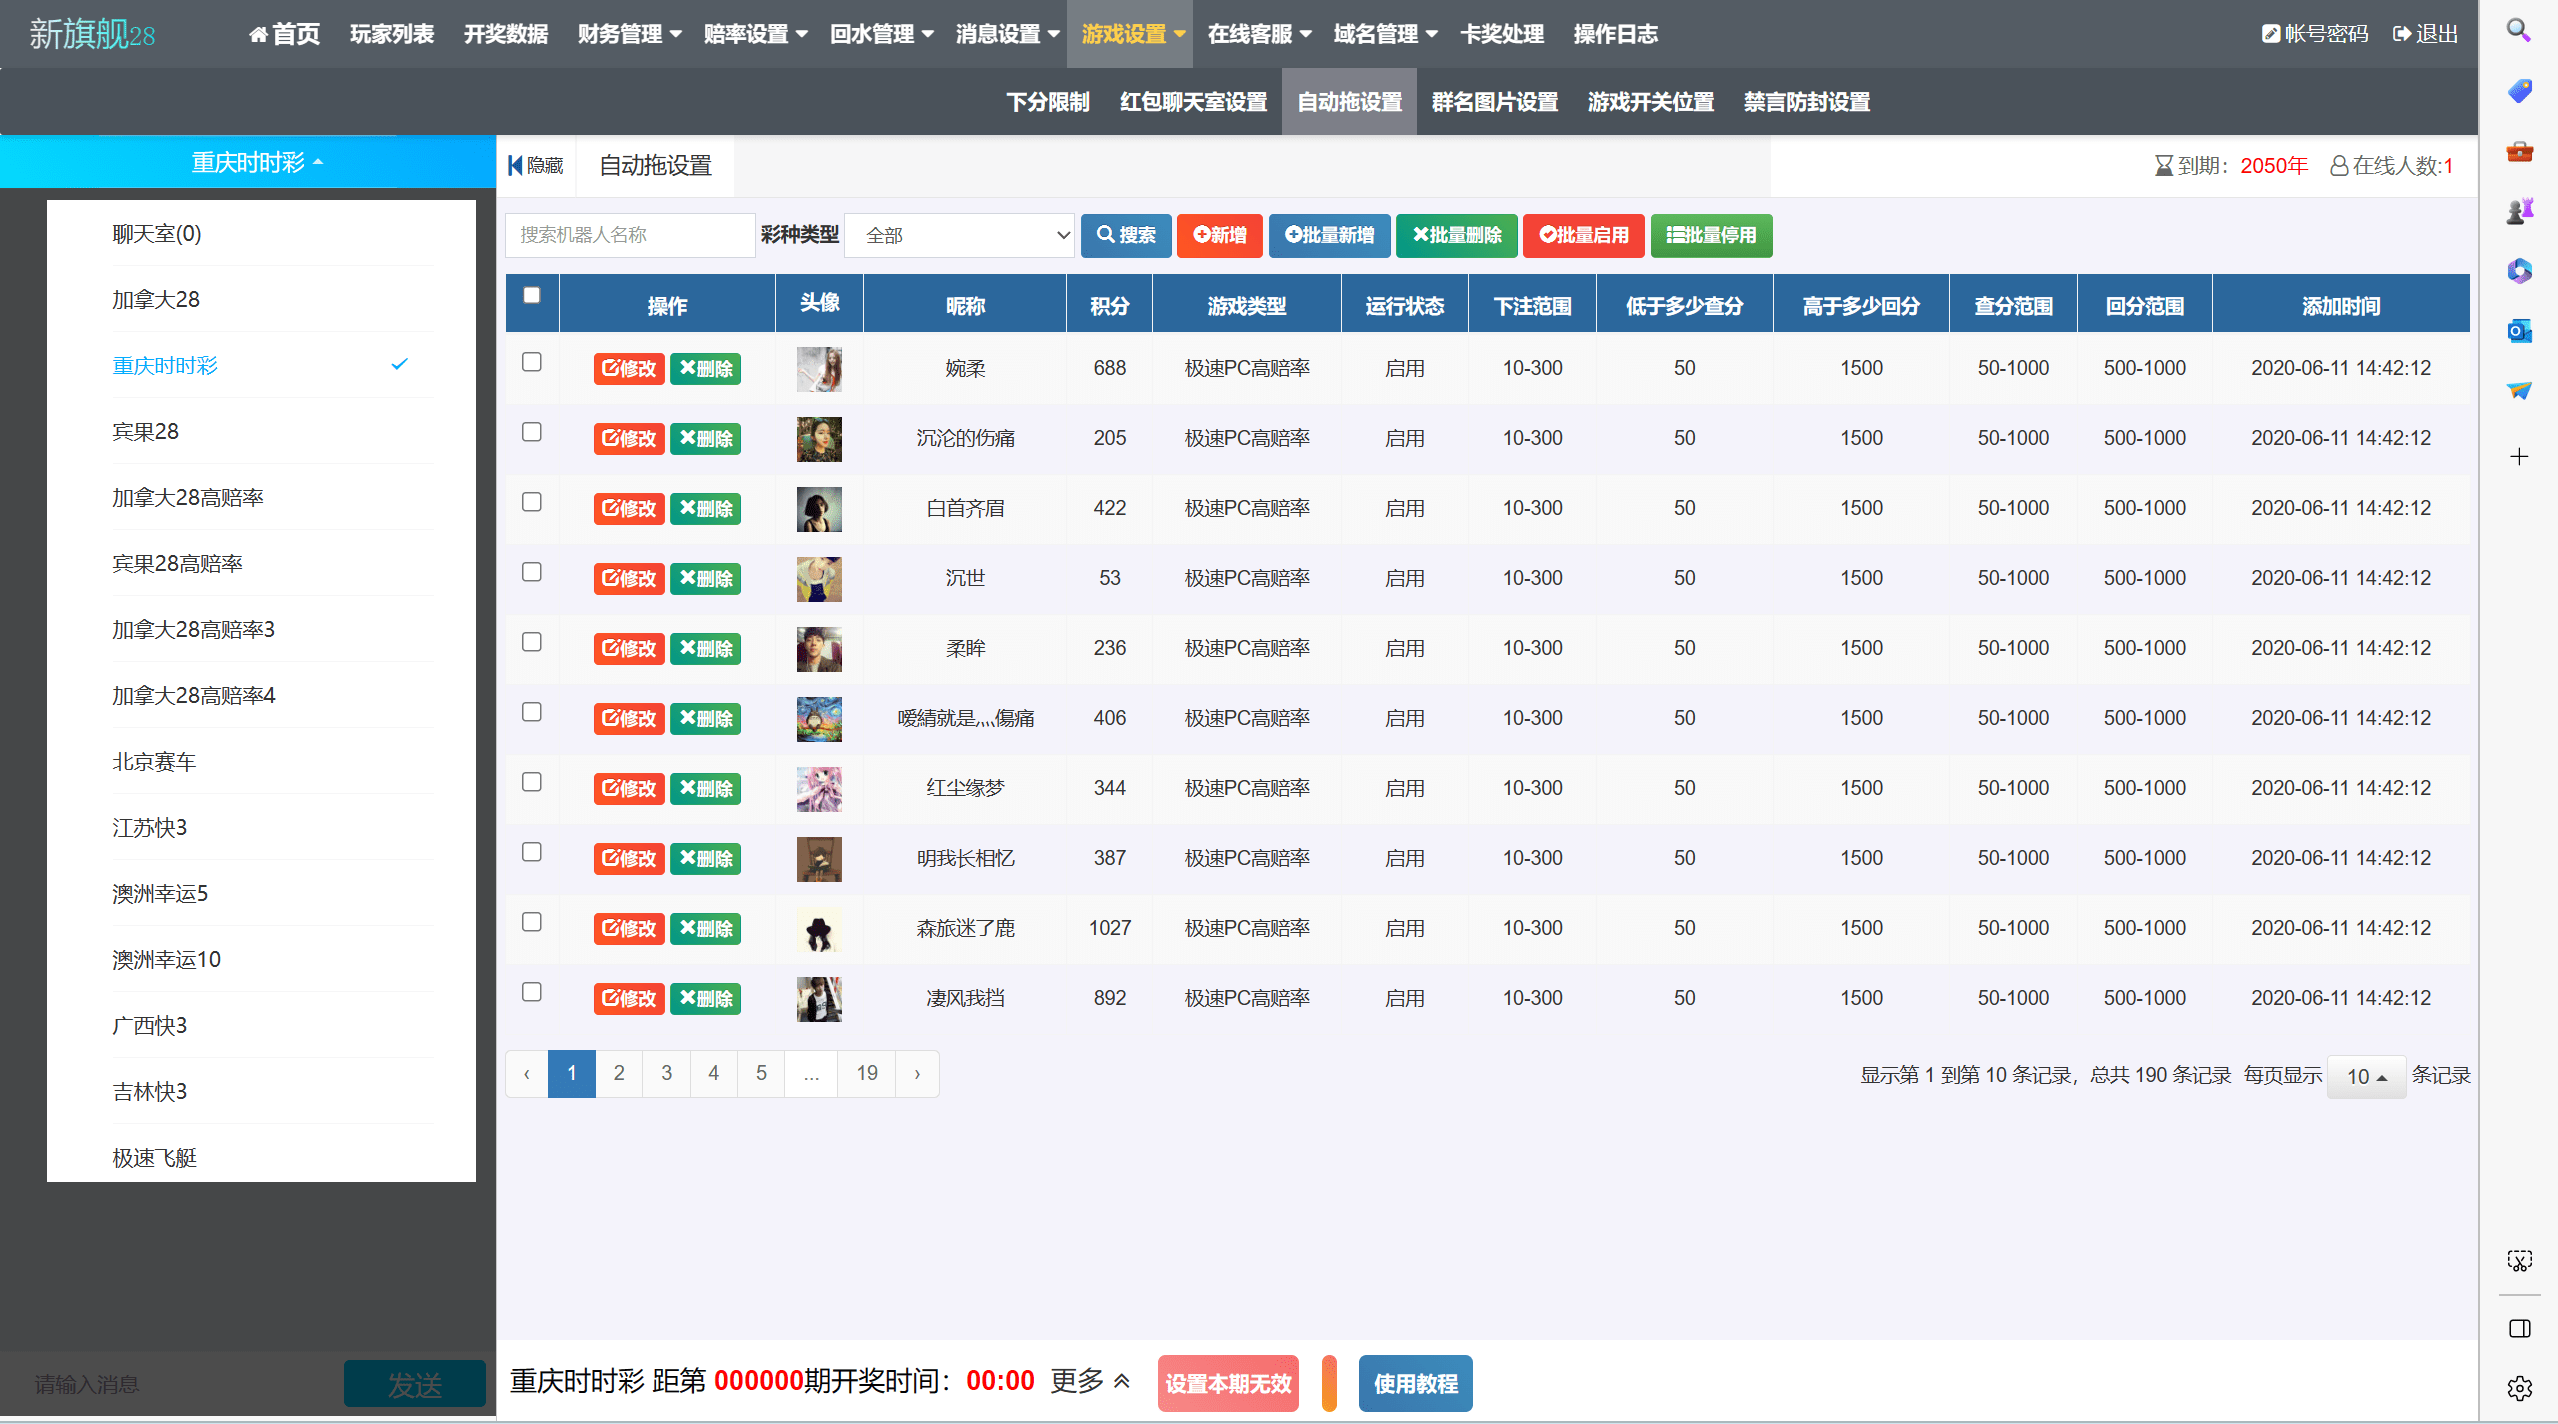Open the chess pieces games sidebar icon
2558x1424 pixels.
(2519, 211)
